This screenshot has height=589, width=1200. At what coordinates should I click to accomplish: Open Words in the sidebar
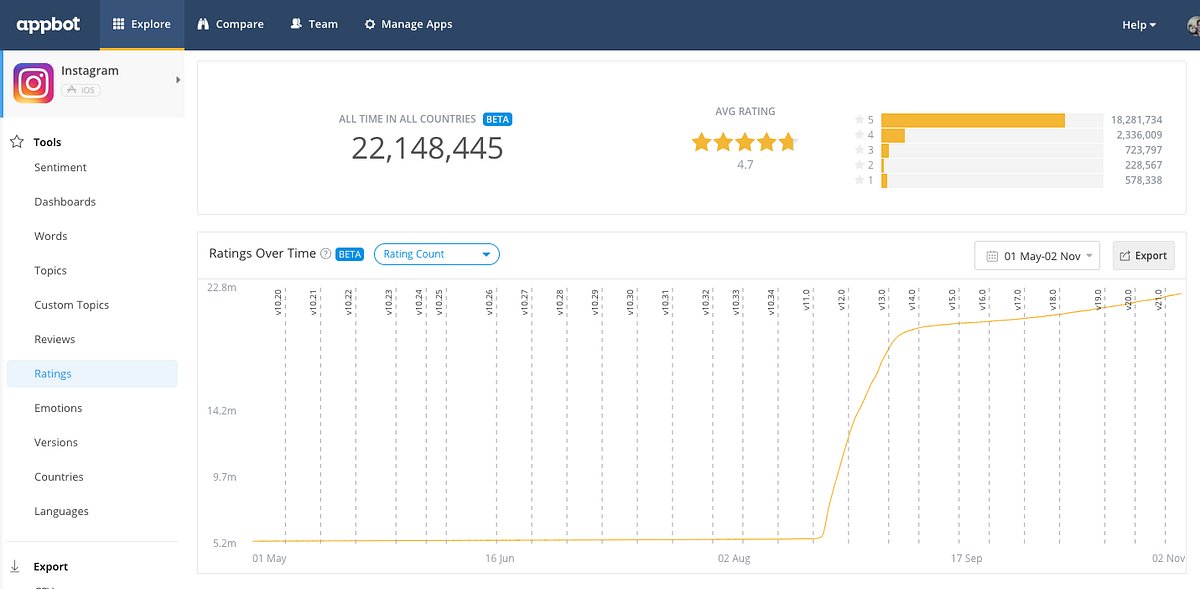[51, 236]
